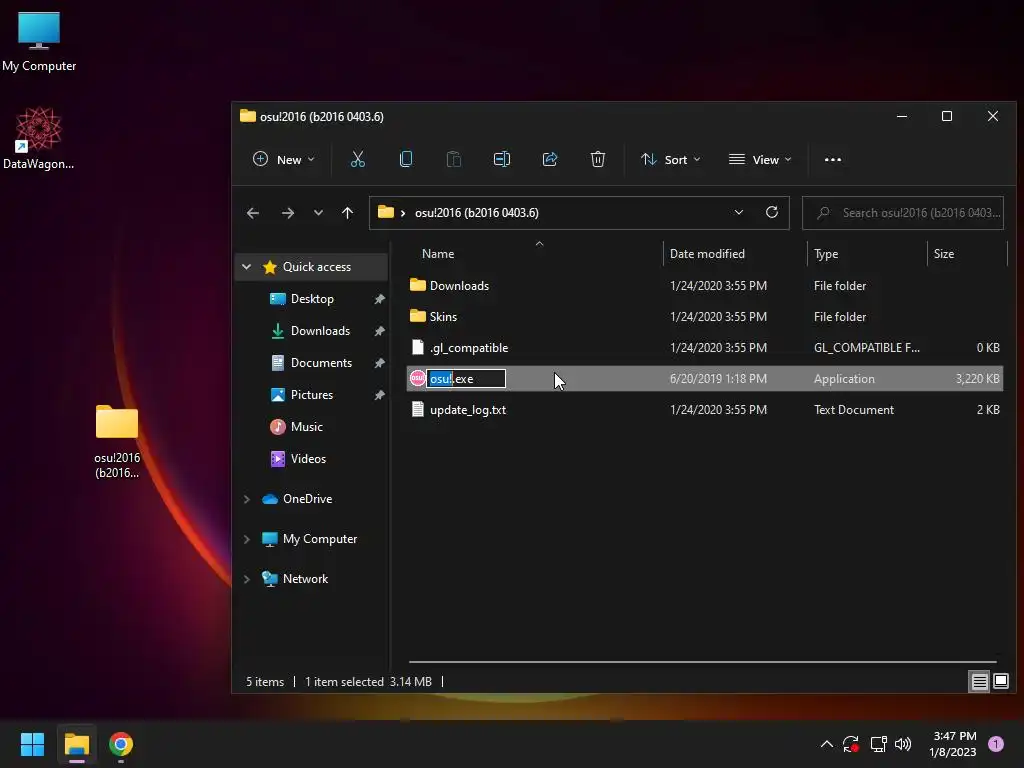The image size is (1024, 768).
Task: Select the update_log.txt file
Action: [x=705, y=409]
